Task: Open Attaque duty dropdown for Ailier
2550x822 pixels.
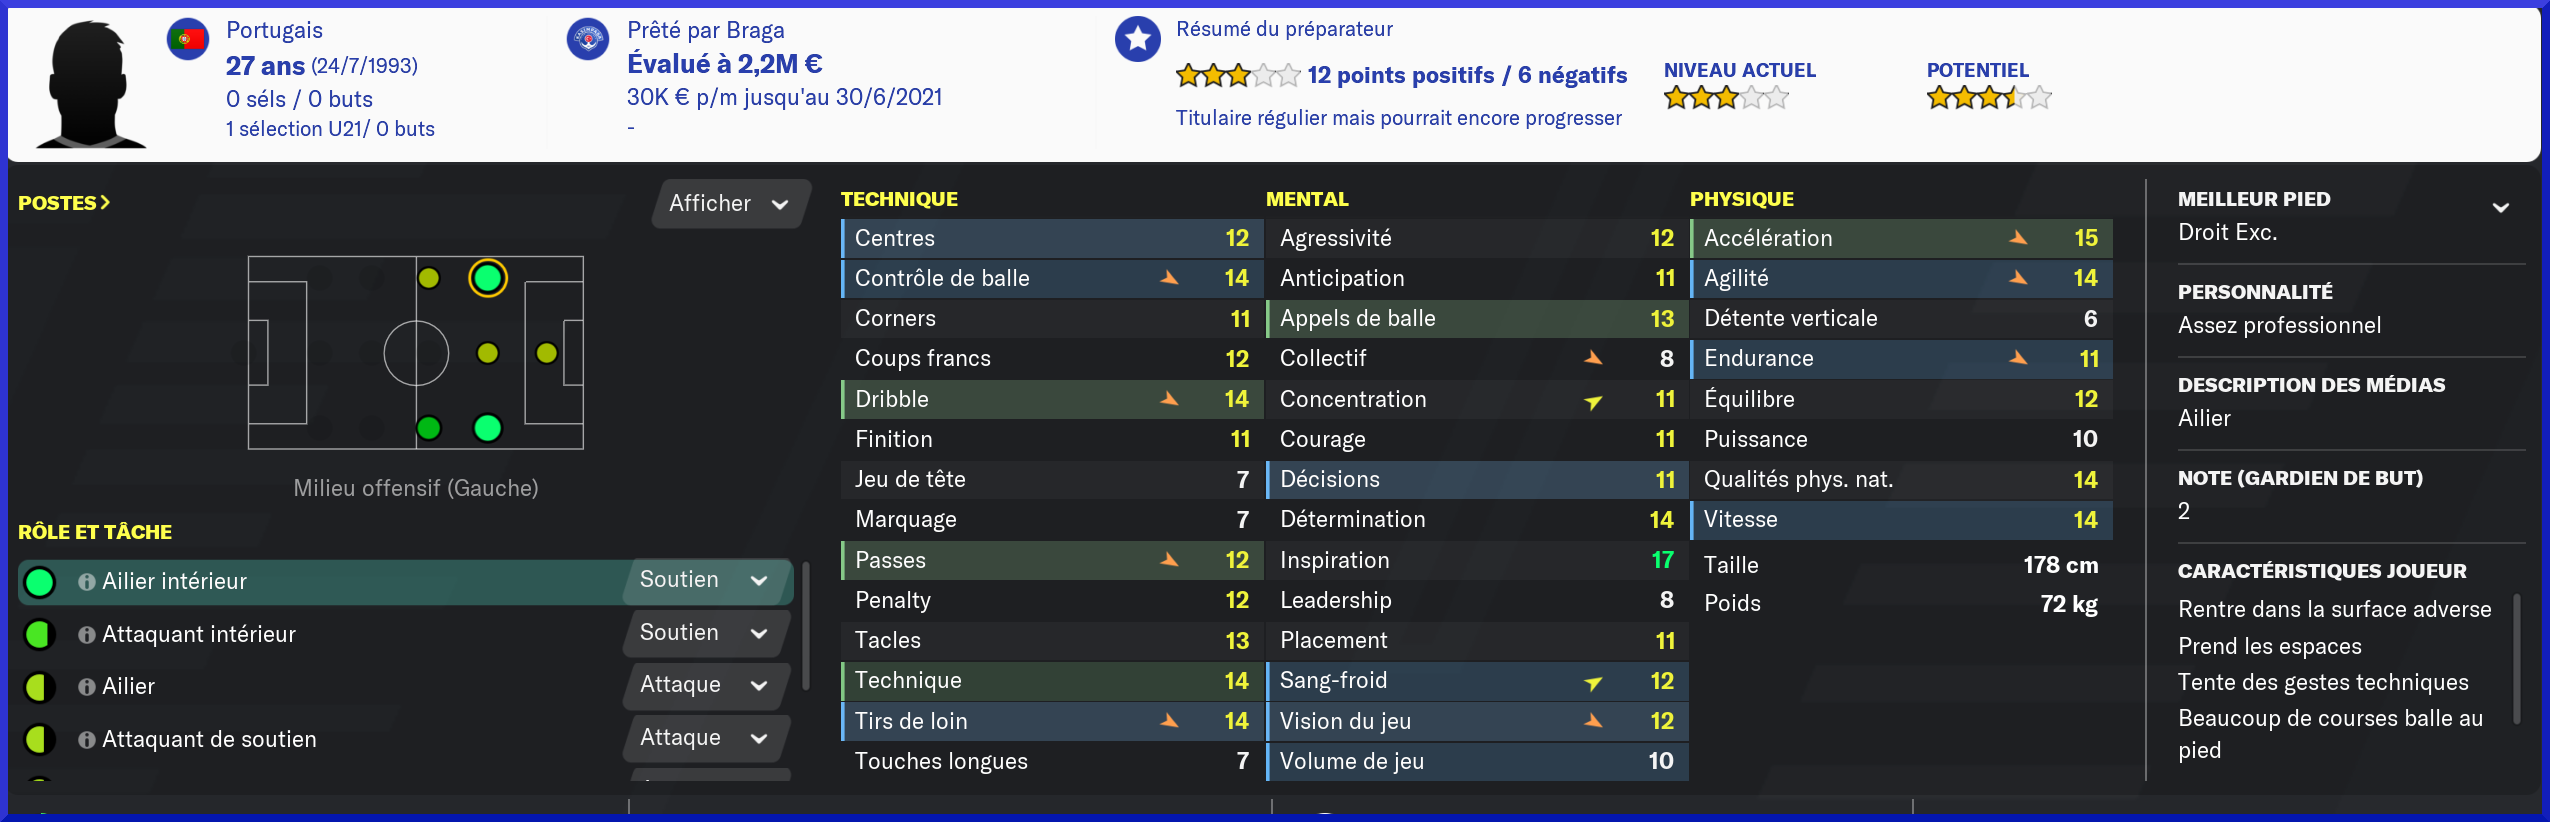Action: (x=704, y=685)
